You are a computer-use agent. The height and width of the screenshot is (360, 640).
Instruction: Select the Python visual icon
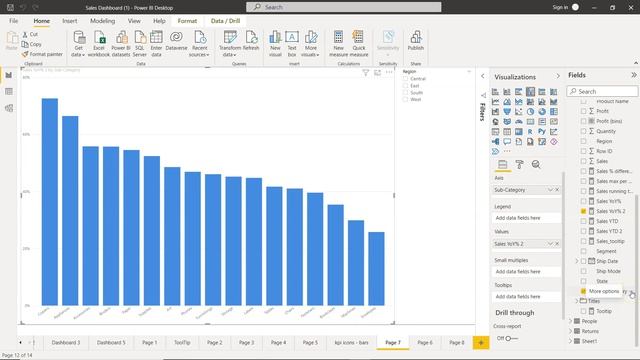click(542, 131)
